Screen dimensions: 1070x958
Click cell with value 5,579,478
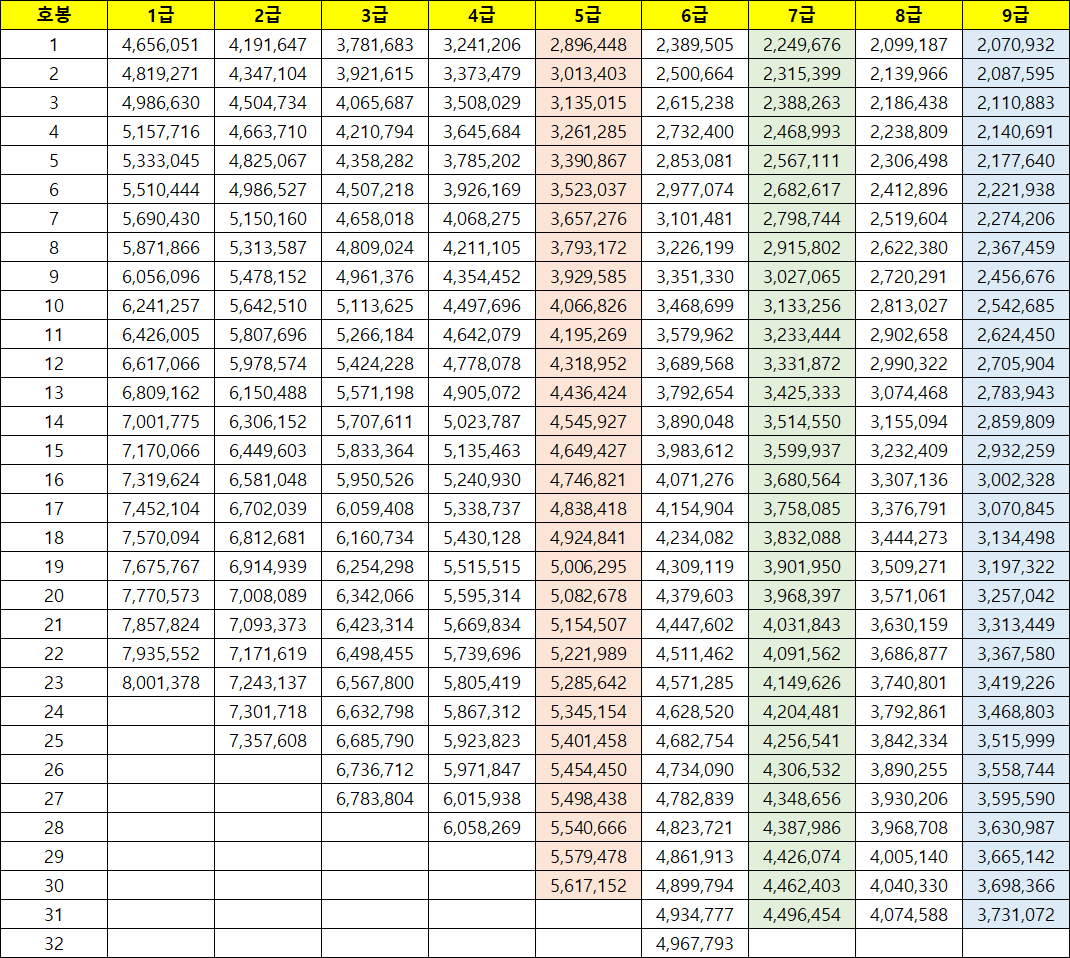(588, 856)
